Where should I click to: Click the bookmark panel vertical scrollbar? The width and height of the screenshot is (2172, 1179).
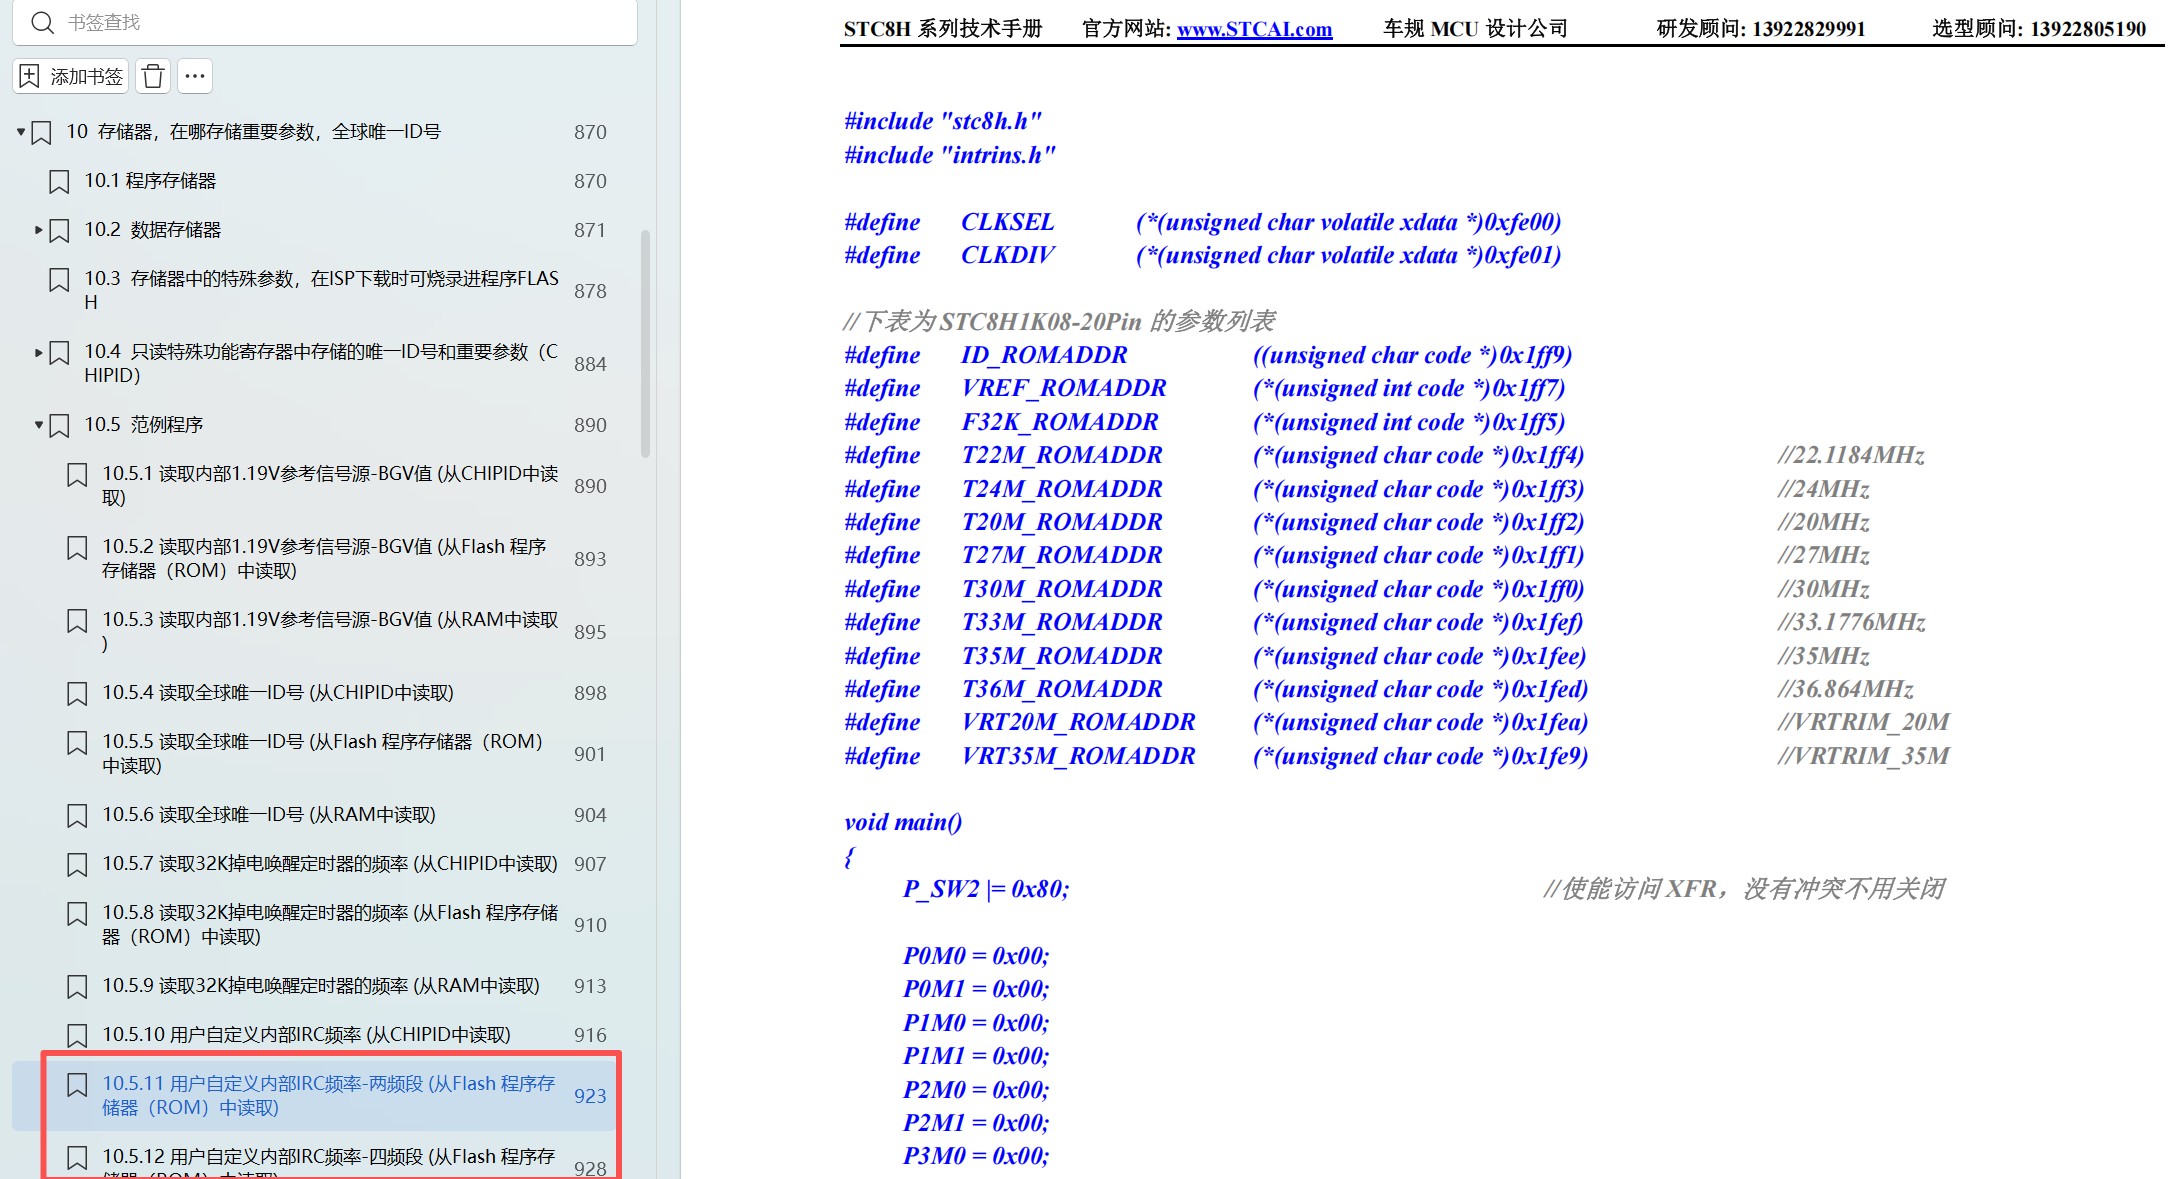pyautogui.click(x=646, y=345)
